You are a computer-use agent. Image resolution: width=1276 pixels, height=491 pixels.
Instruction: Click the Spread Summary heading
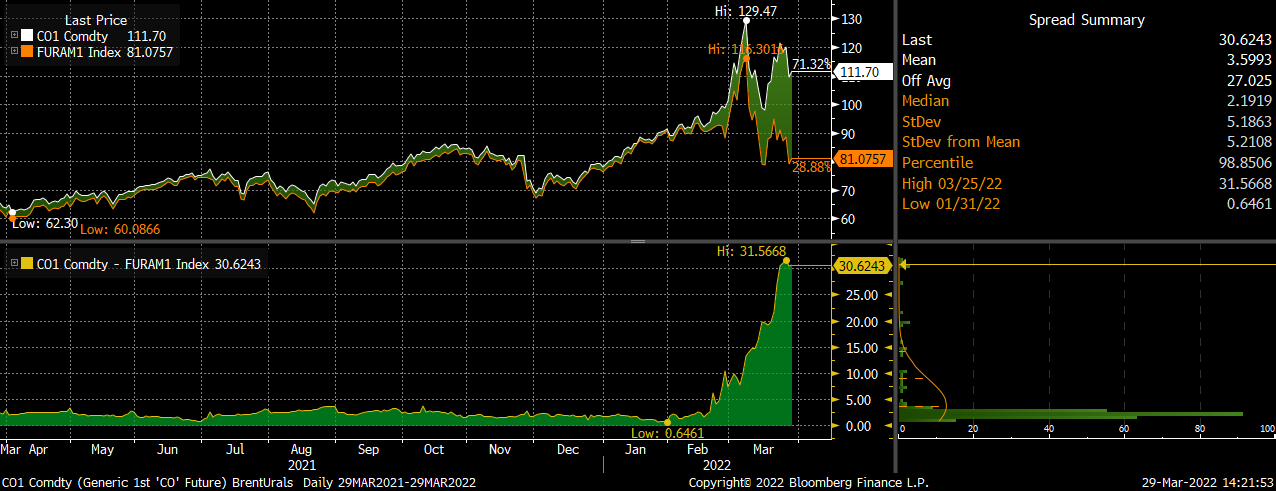coord(1085,19)
